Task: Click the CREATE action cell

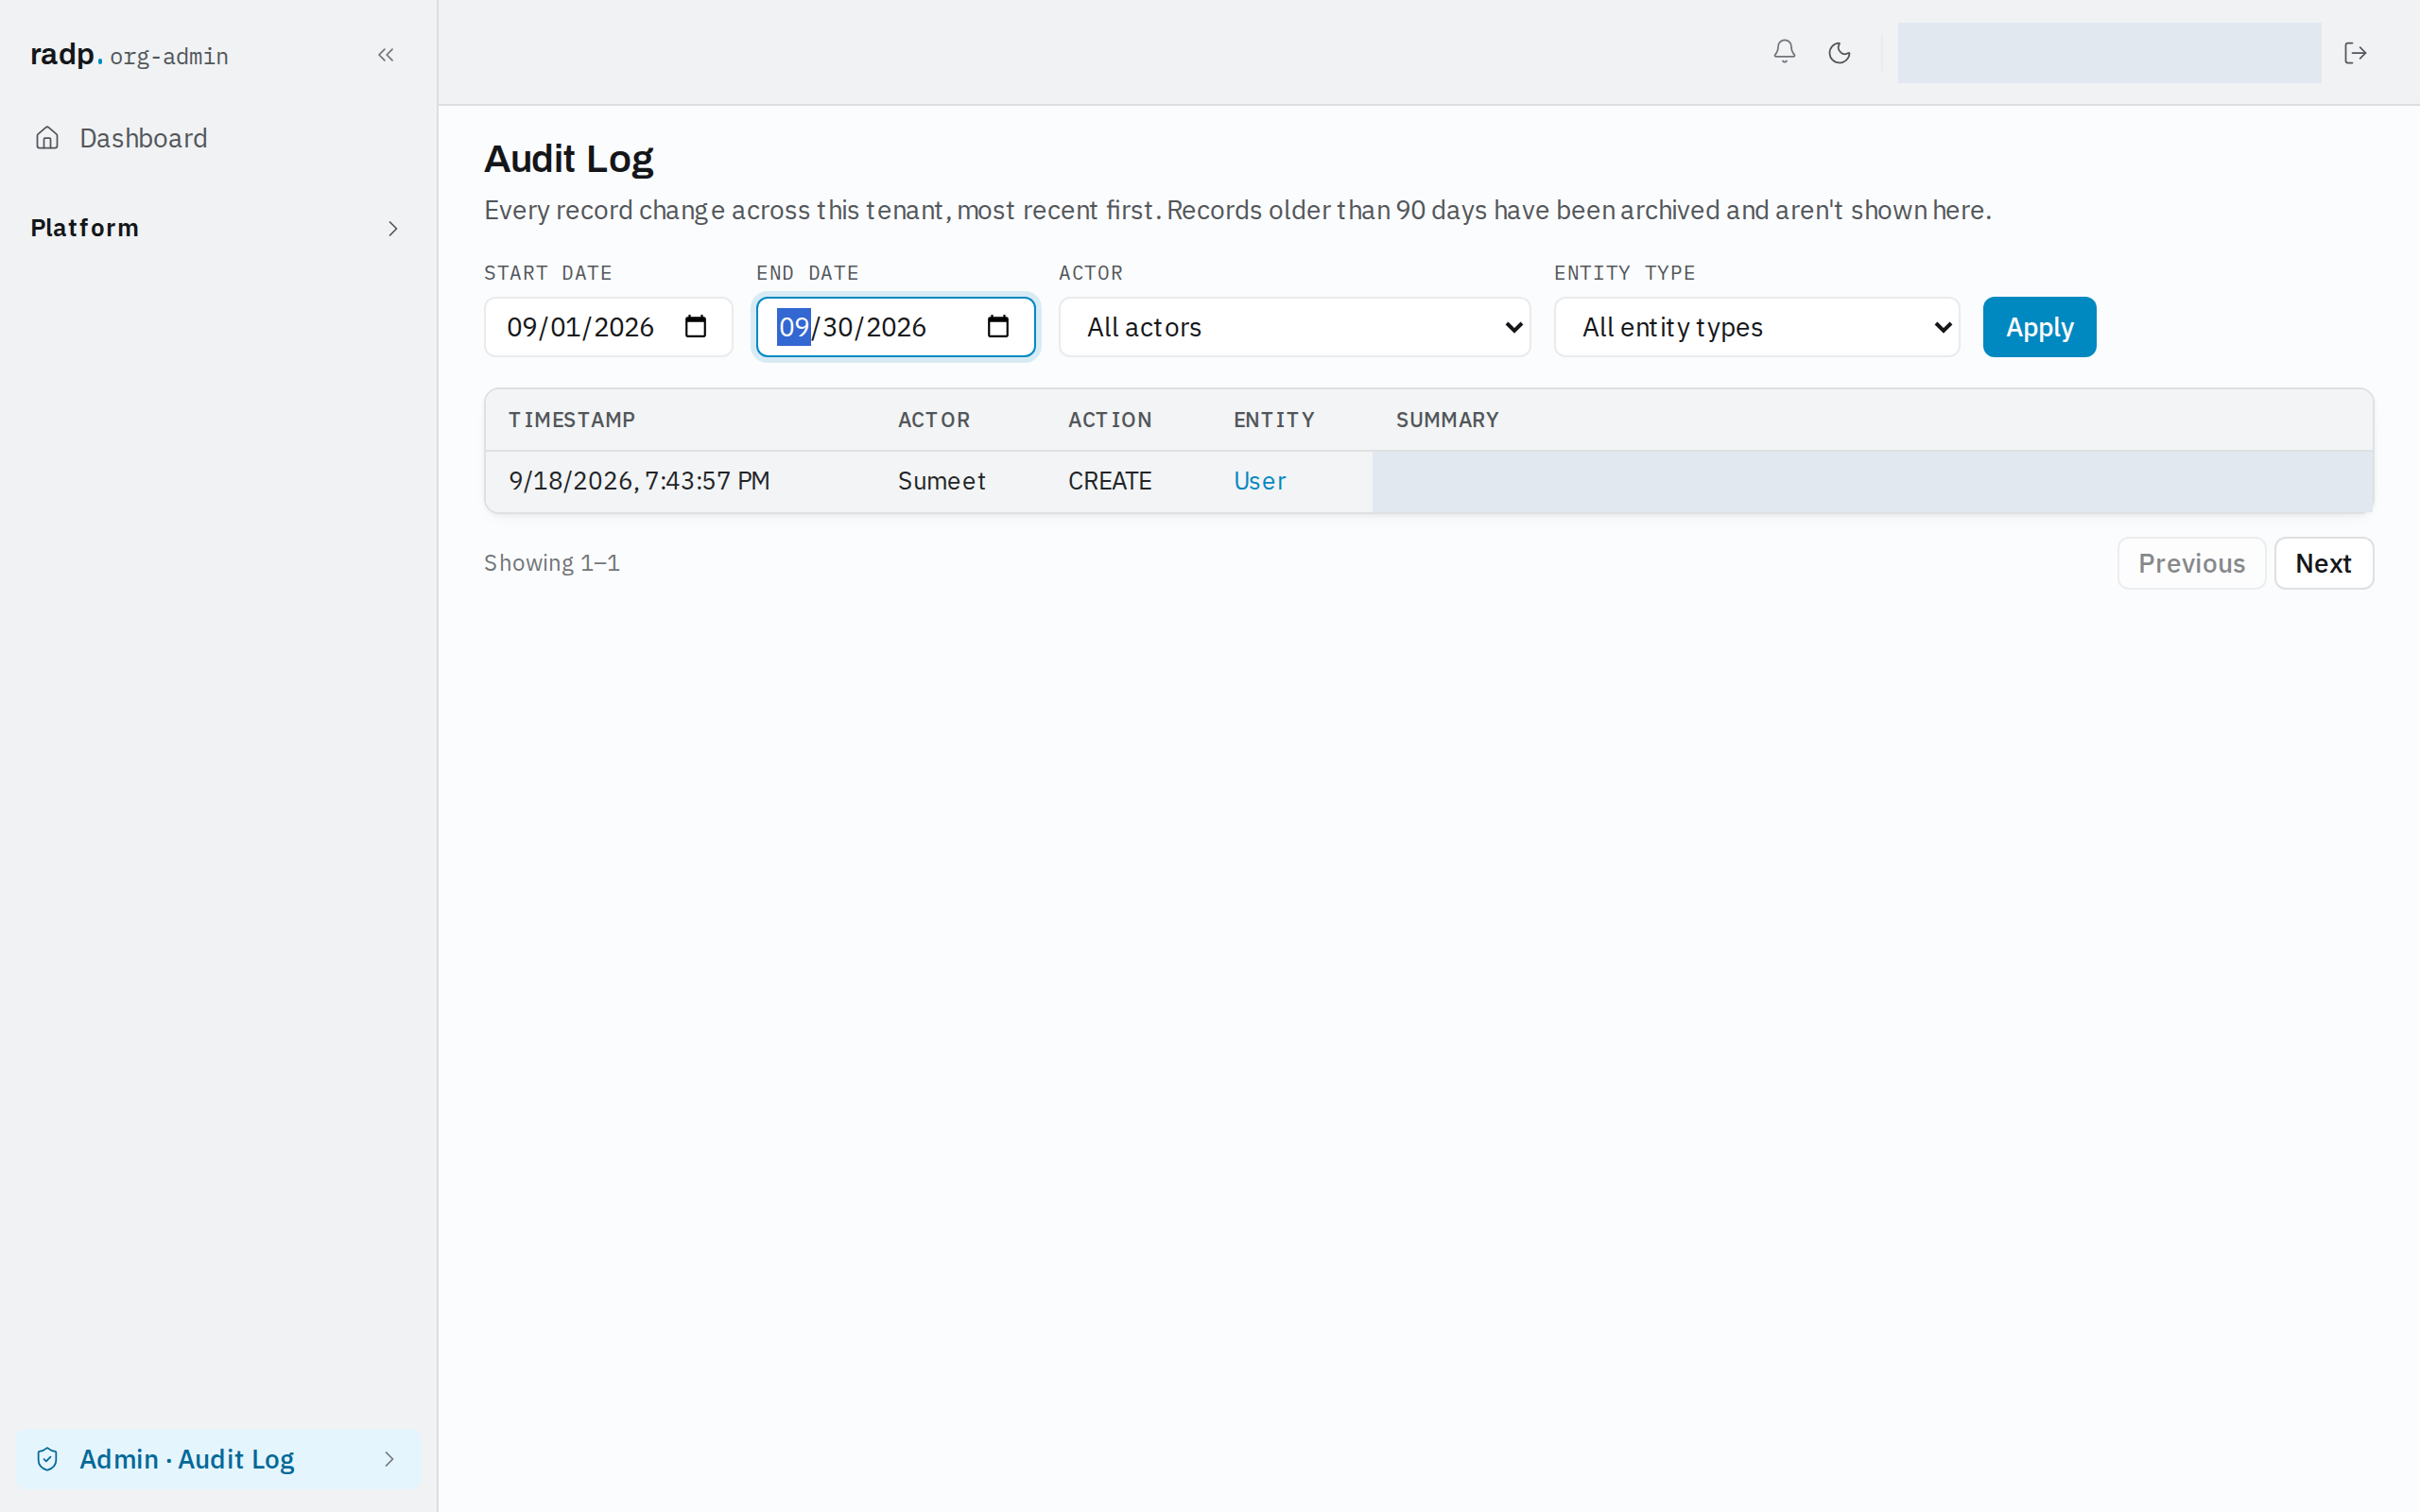Action: tap(1110, 481)
